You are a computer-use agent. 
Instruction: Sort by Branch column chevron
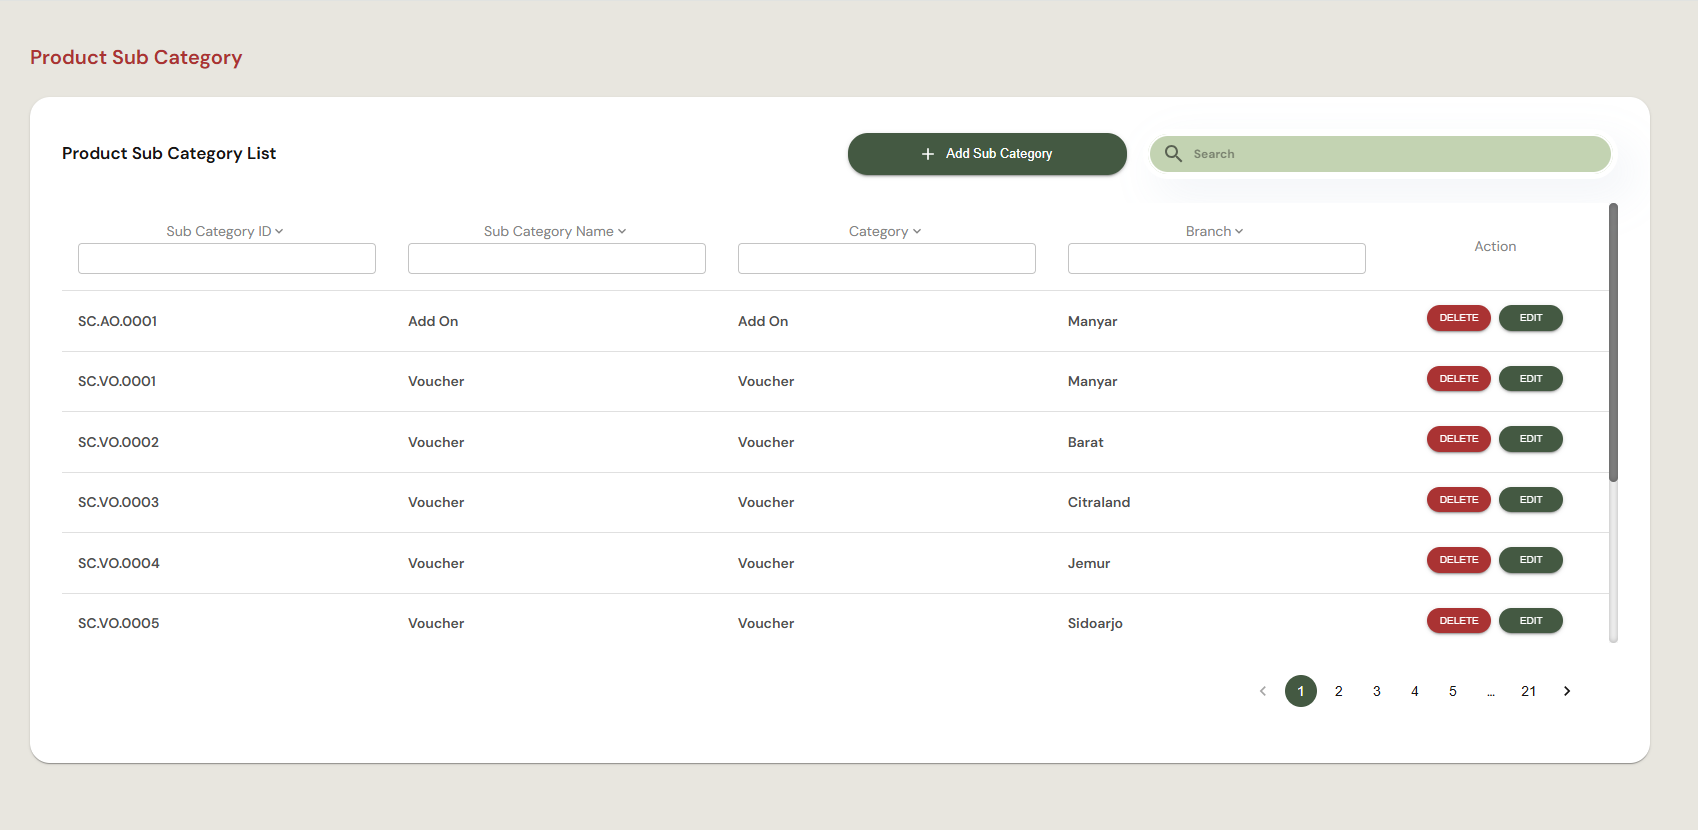pyautogui.click(x=1239, y=231)
